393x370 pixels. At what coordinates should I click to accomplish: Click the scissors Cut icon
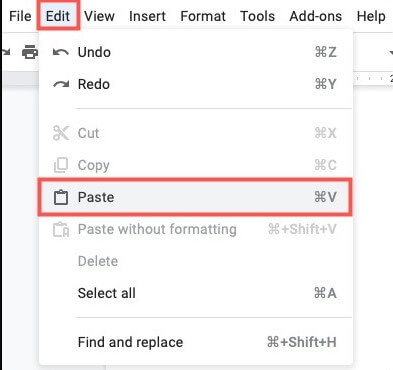pos(61,133)
